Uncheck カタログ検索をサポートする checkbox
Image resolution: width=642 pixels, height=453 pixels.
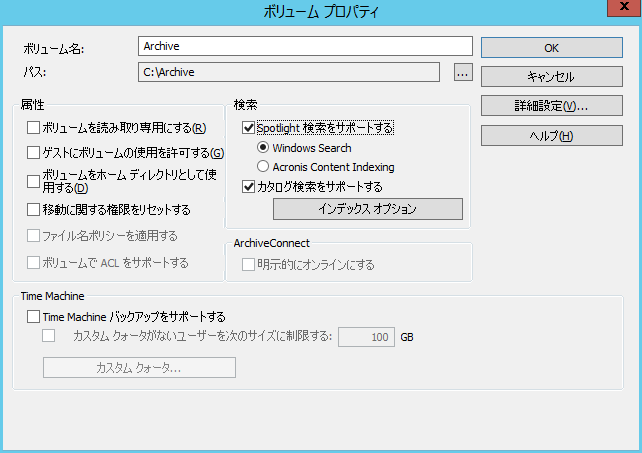pyautogui.click(x=249, y=186)
